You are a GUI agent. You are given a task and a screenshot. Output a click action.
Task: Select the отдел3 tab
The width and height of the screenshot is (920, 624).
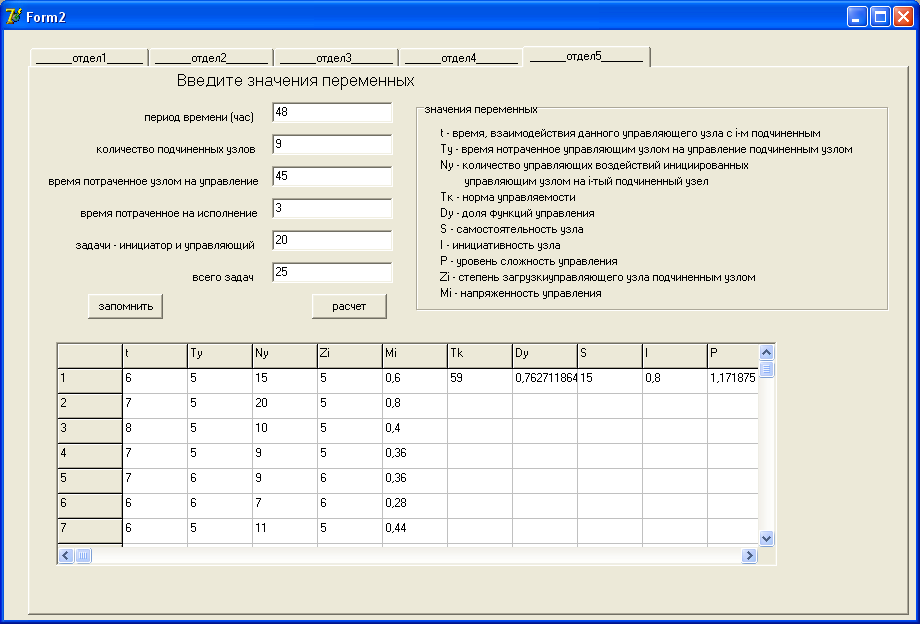click(335, 58)
